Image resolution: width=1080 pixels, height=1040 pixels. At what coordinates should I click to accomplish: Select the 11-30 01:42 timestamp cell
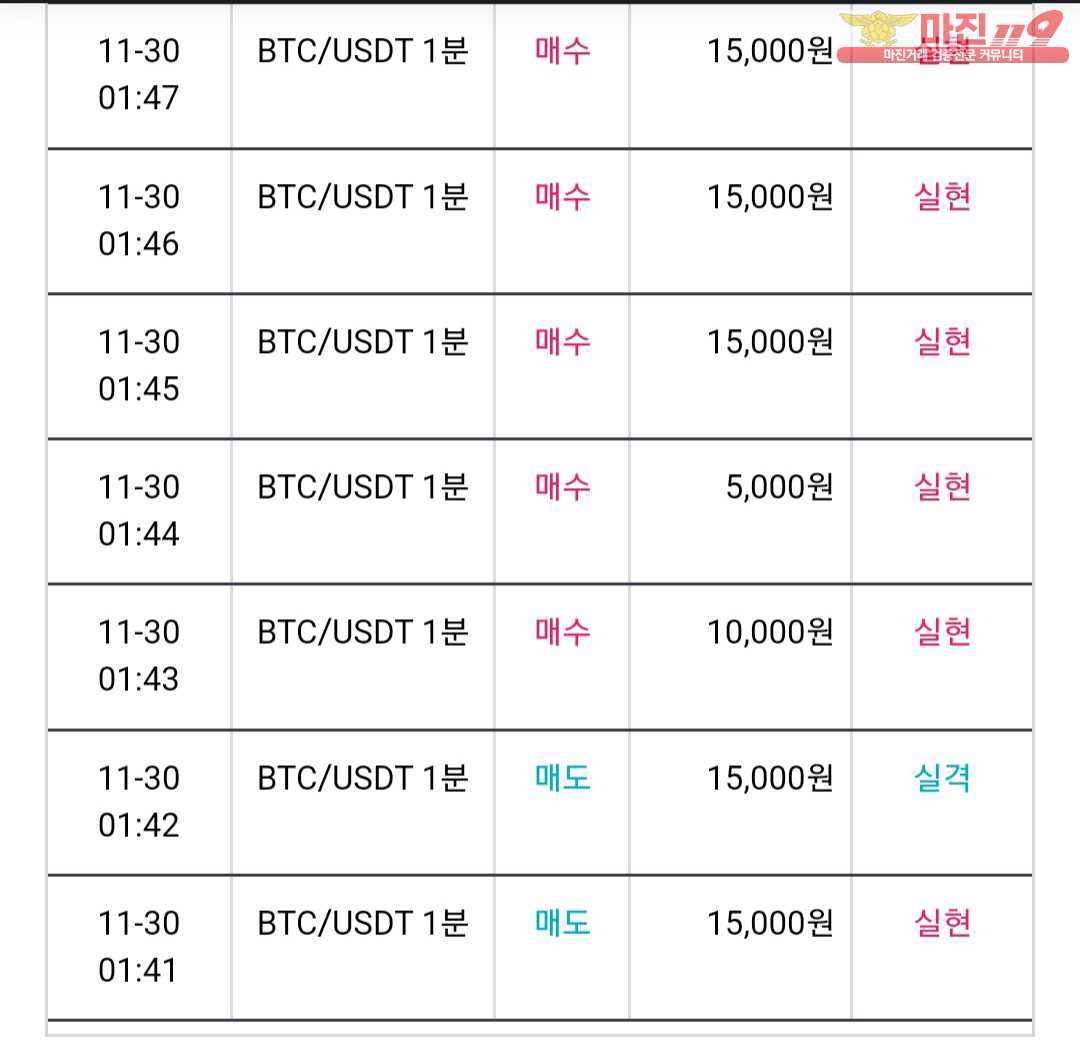click(138, 802)
